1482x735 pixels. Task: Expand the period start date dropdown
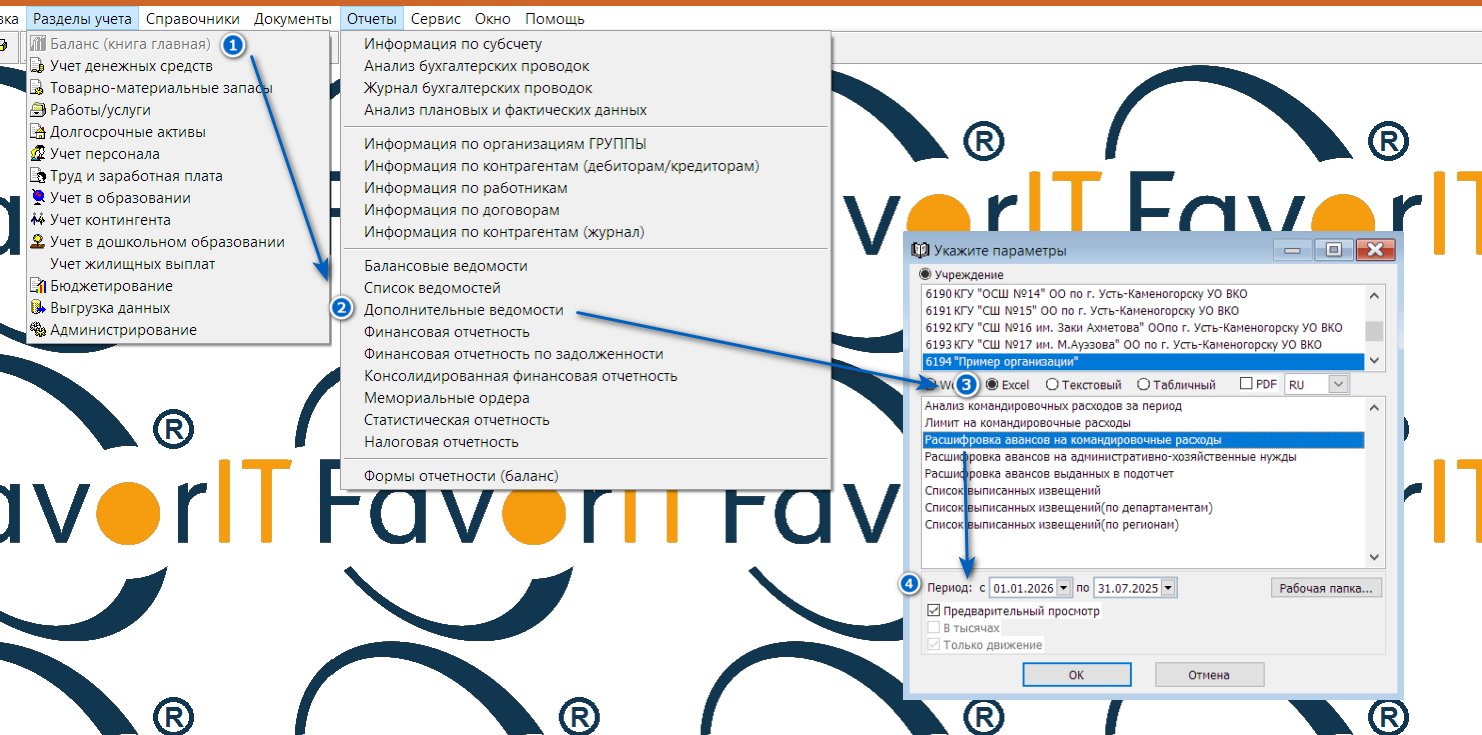click(x=1063, y=588)
